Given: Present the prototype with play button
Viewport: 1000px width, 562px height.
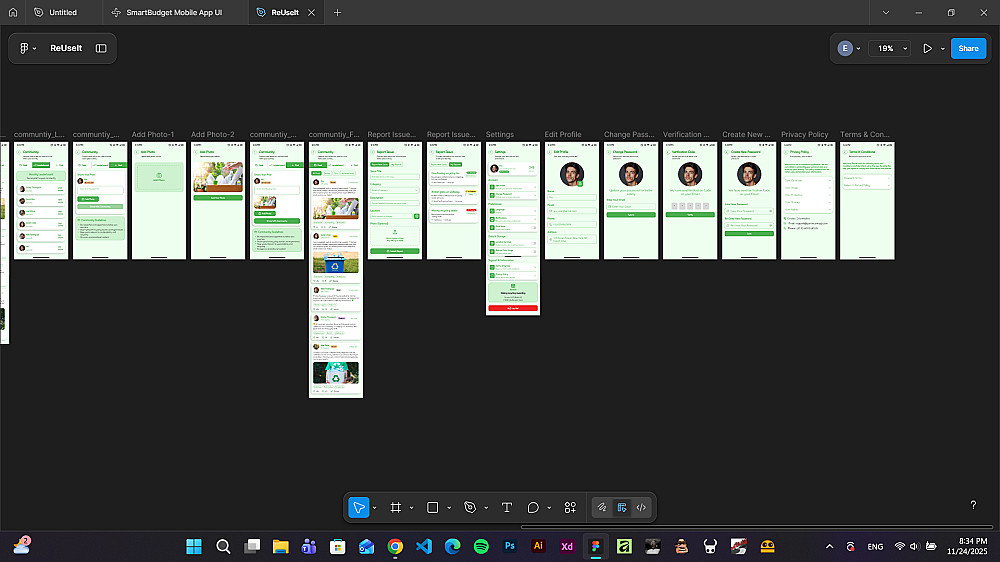Looking at the screenshot, I should point(927,48).
